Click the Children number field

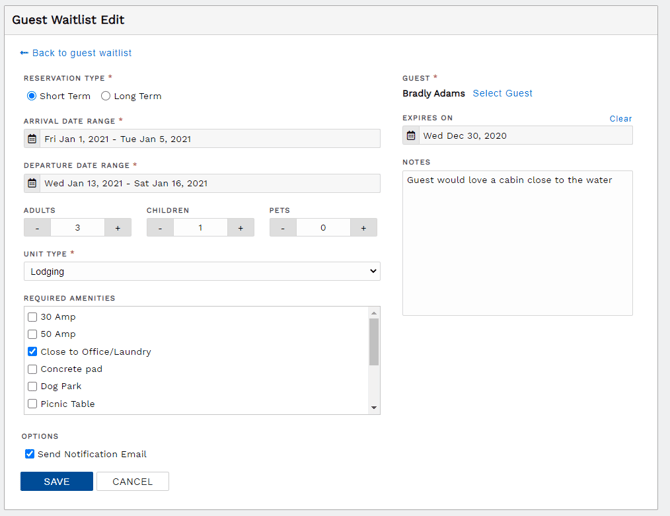(200, 228)
